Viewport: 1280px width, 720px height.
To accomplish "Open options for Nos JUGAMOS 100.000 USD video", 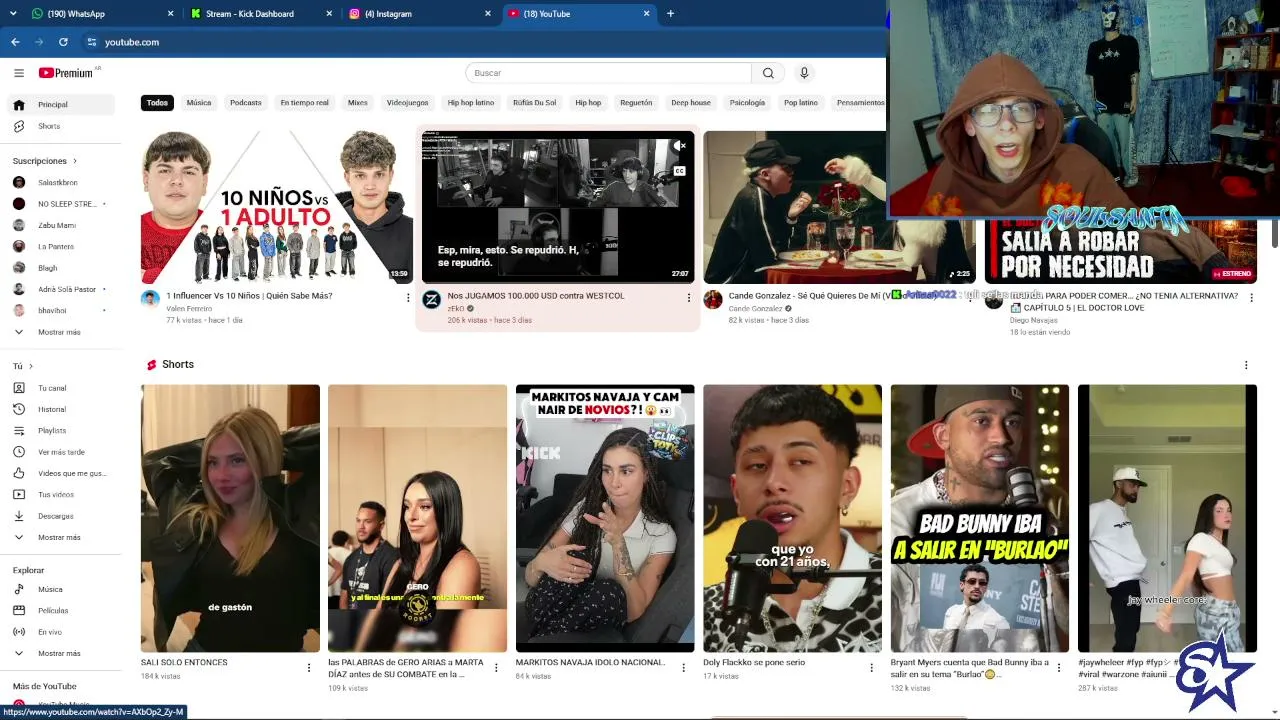I will [x=688, y=297].
